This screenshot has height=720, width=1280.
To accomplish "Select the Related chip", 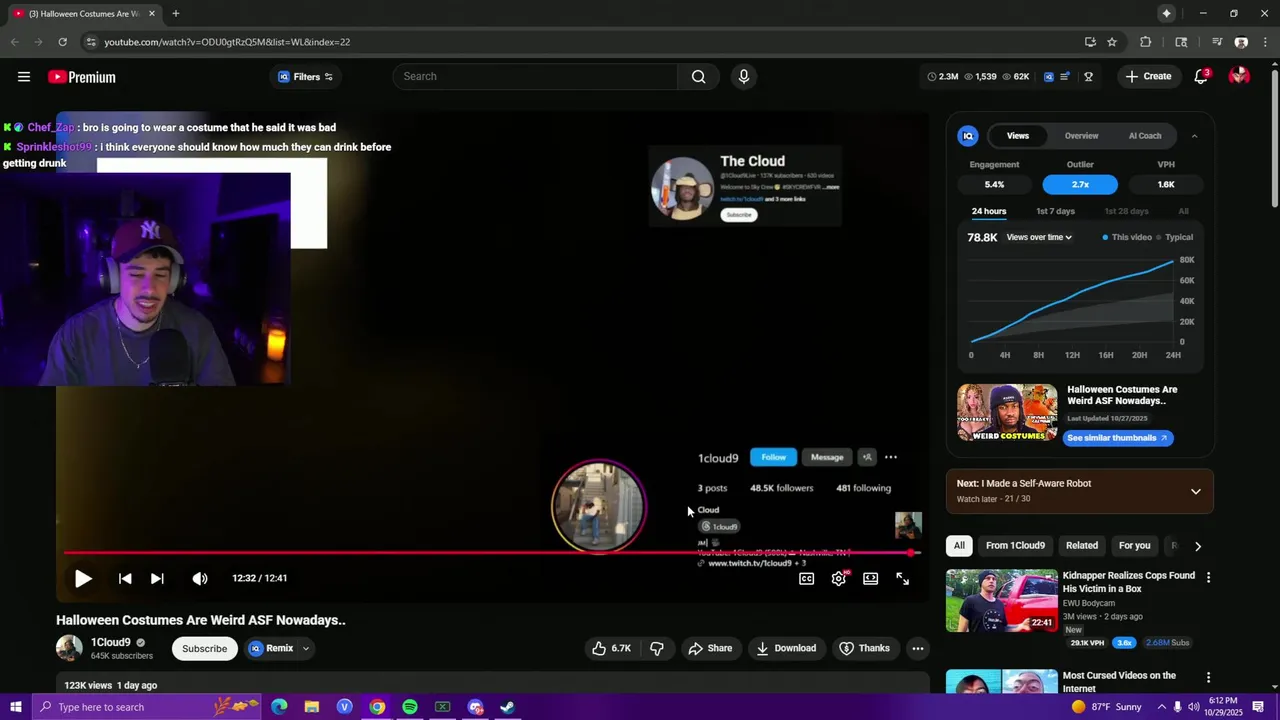I will (1081, 546).
